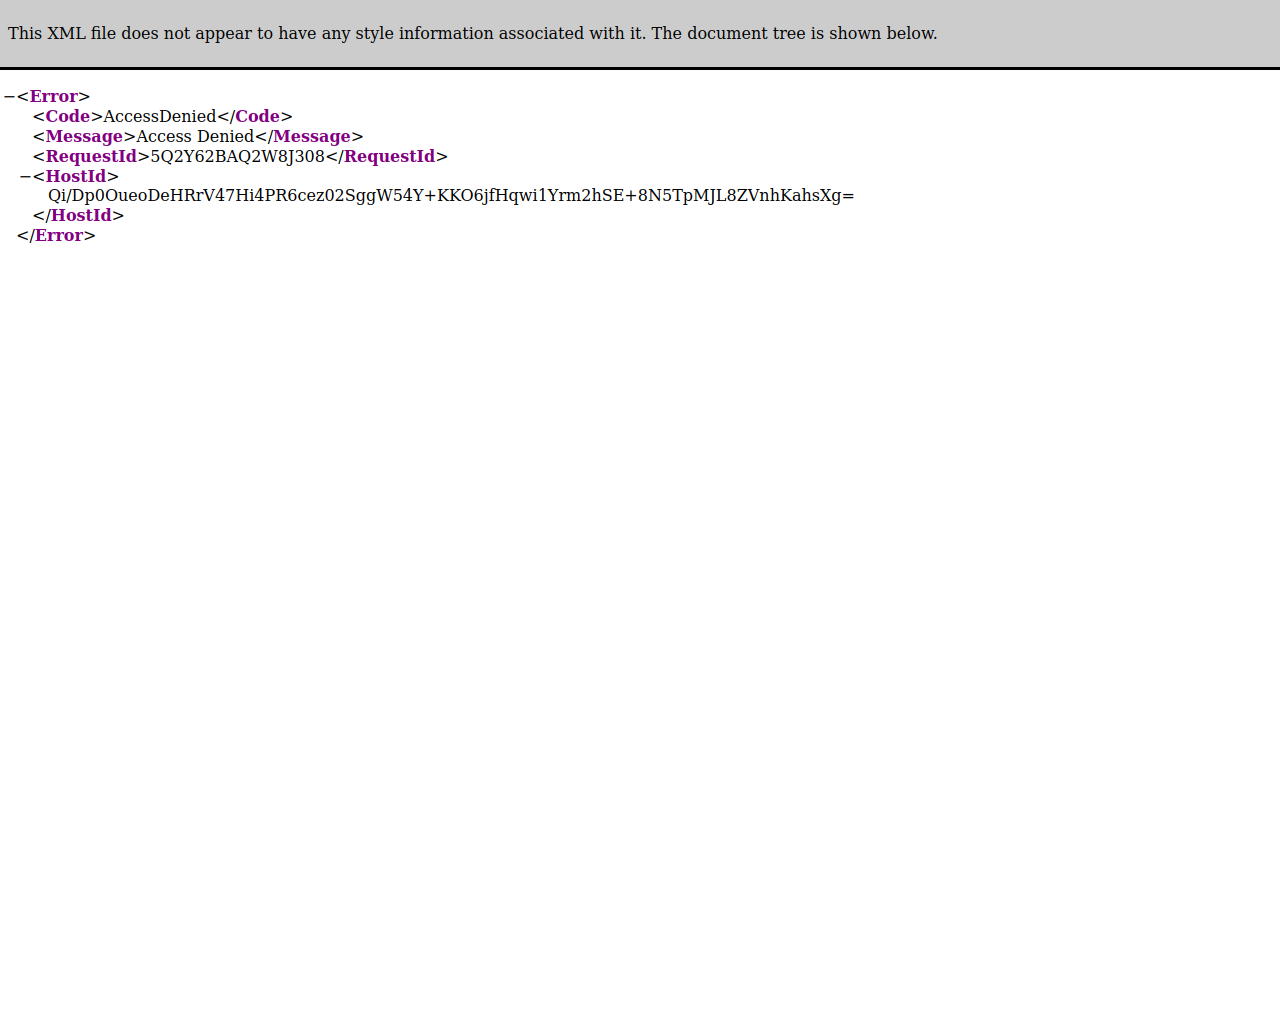This screenshot has height=1024, width=1280.
Task: Click the XML no-style information notice
Action: pos(473,34)
